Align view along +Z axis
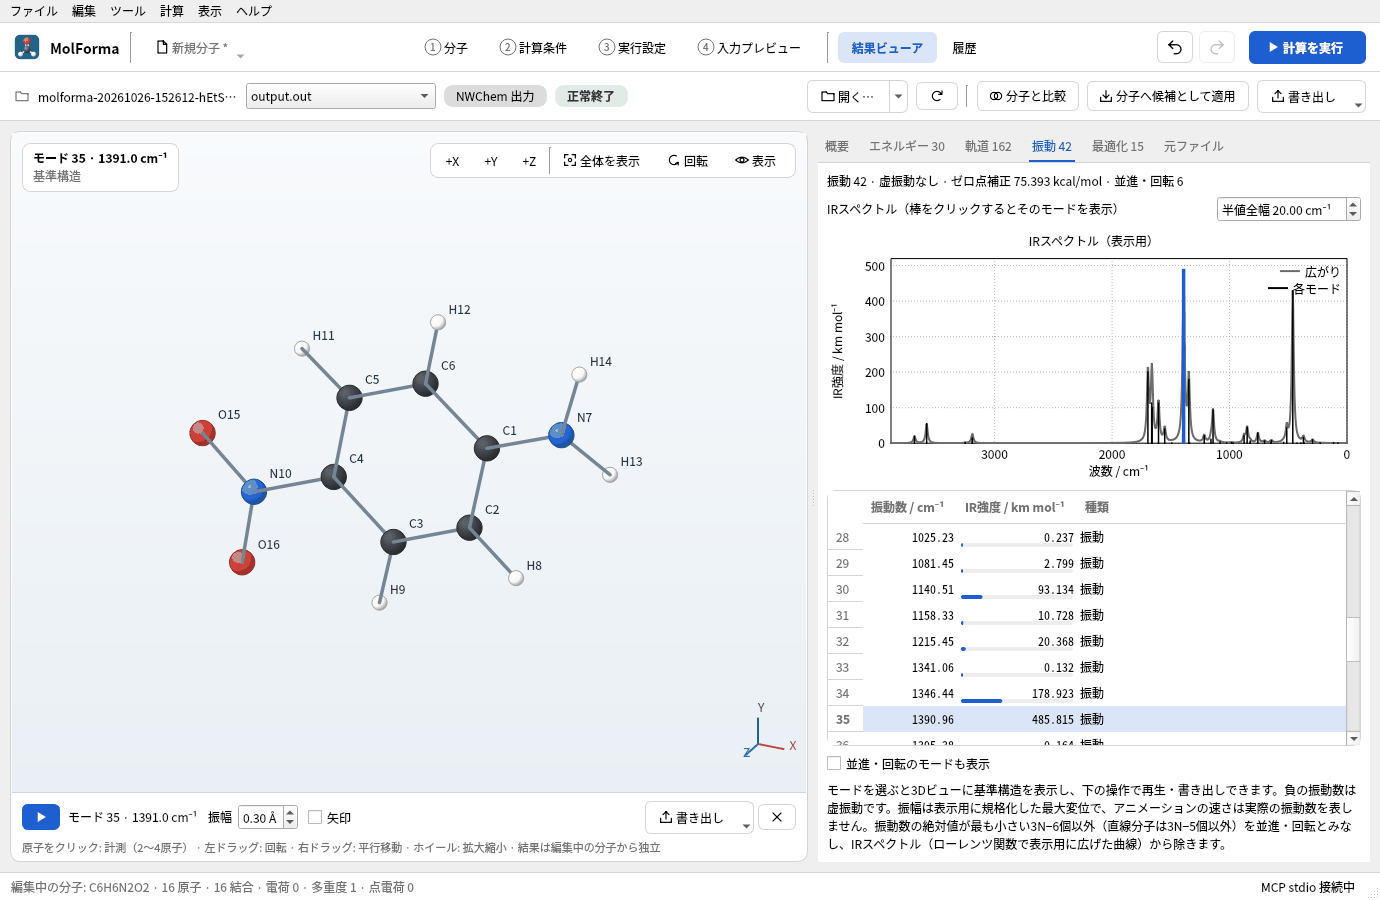The image size is (1380, 900). tap(529, 161)
